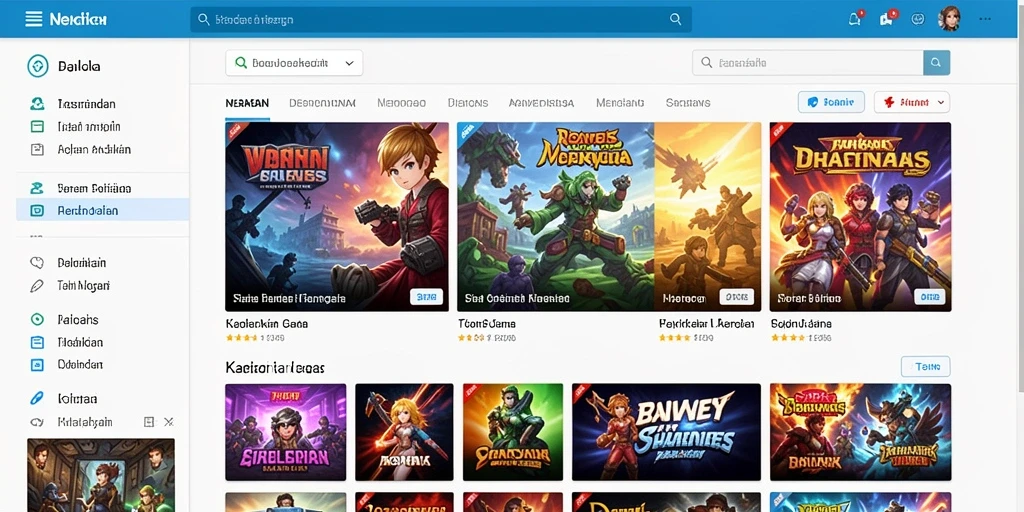Open the hamburger menu in top bar

[33, 19]
